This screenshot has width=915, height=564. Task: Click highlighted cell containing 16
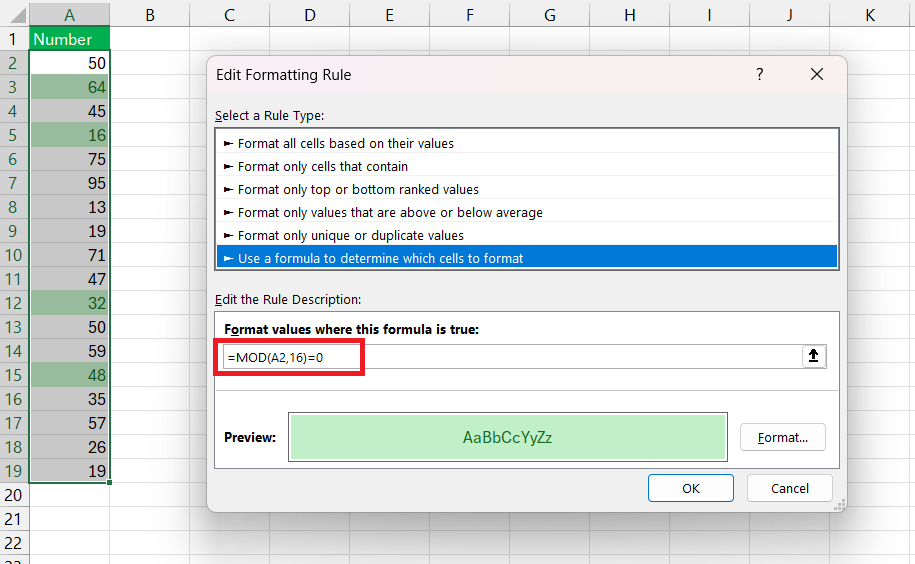click(x=69, y=135)
